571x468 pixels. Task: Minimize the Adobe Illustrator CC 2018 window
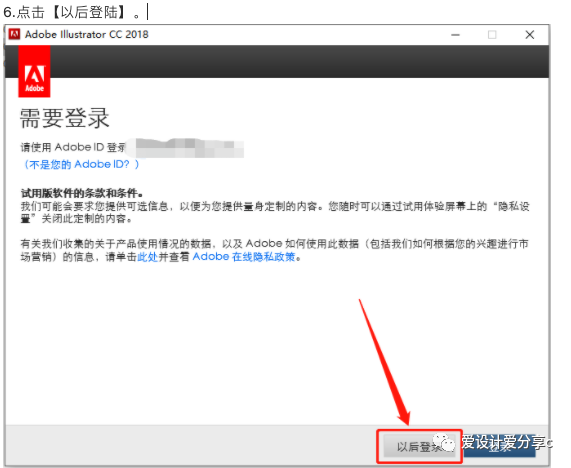point(455,35)
